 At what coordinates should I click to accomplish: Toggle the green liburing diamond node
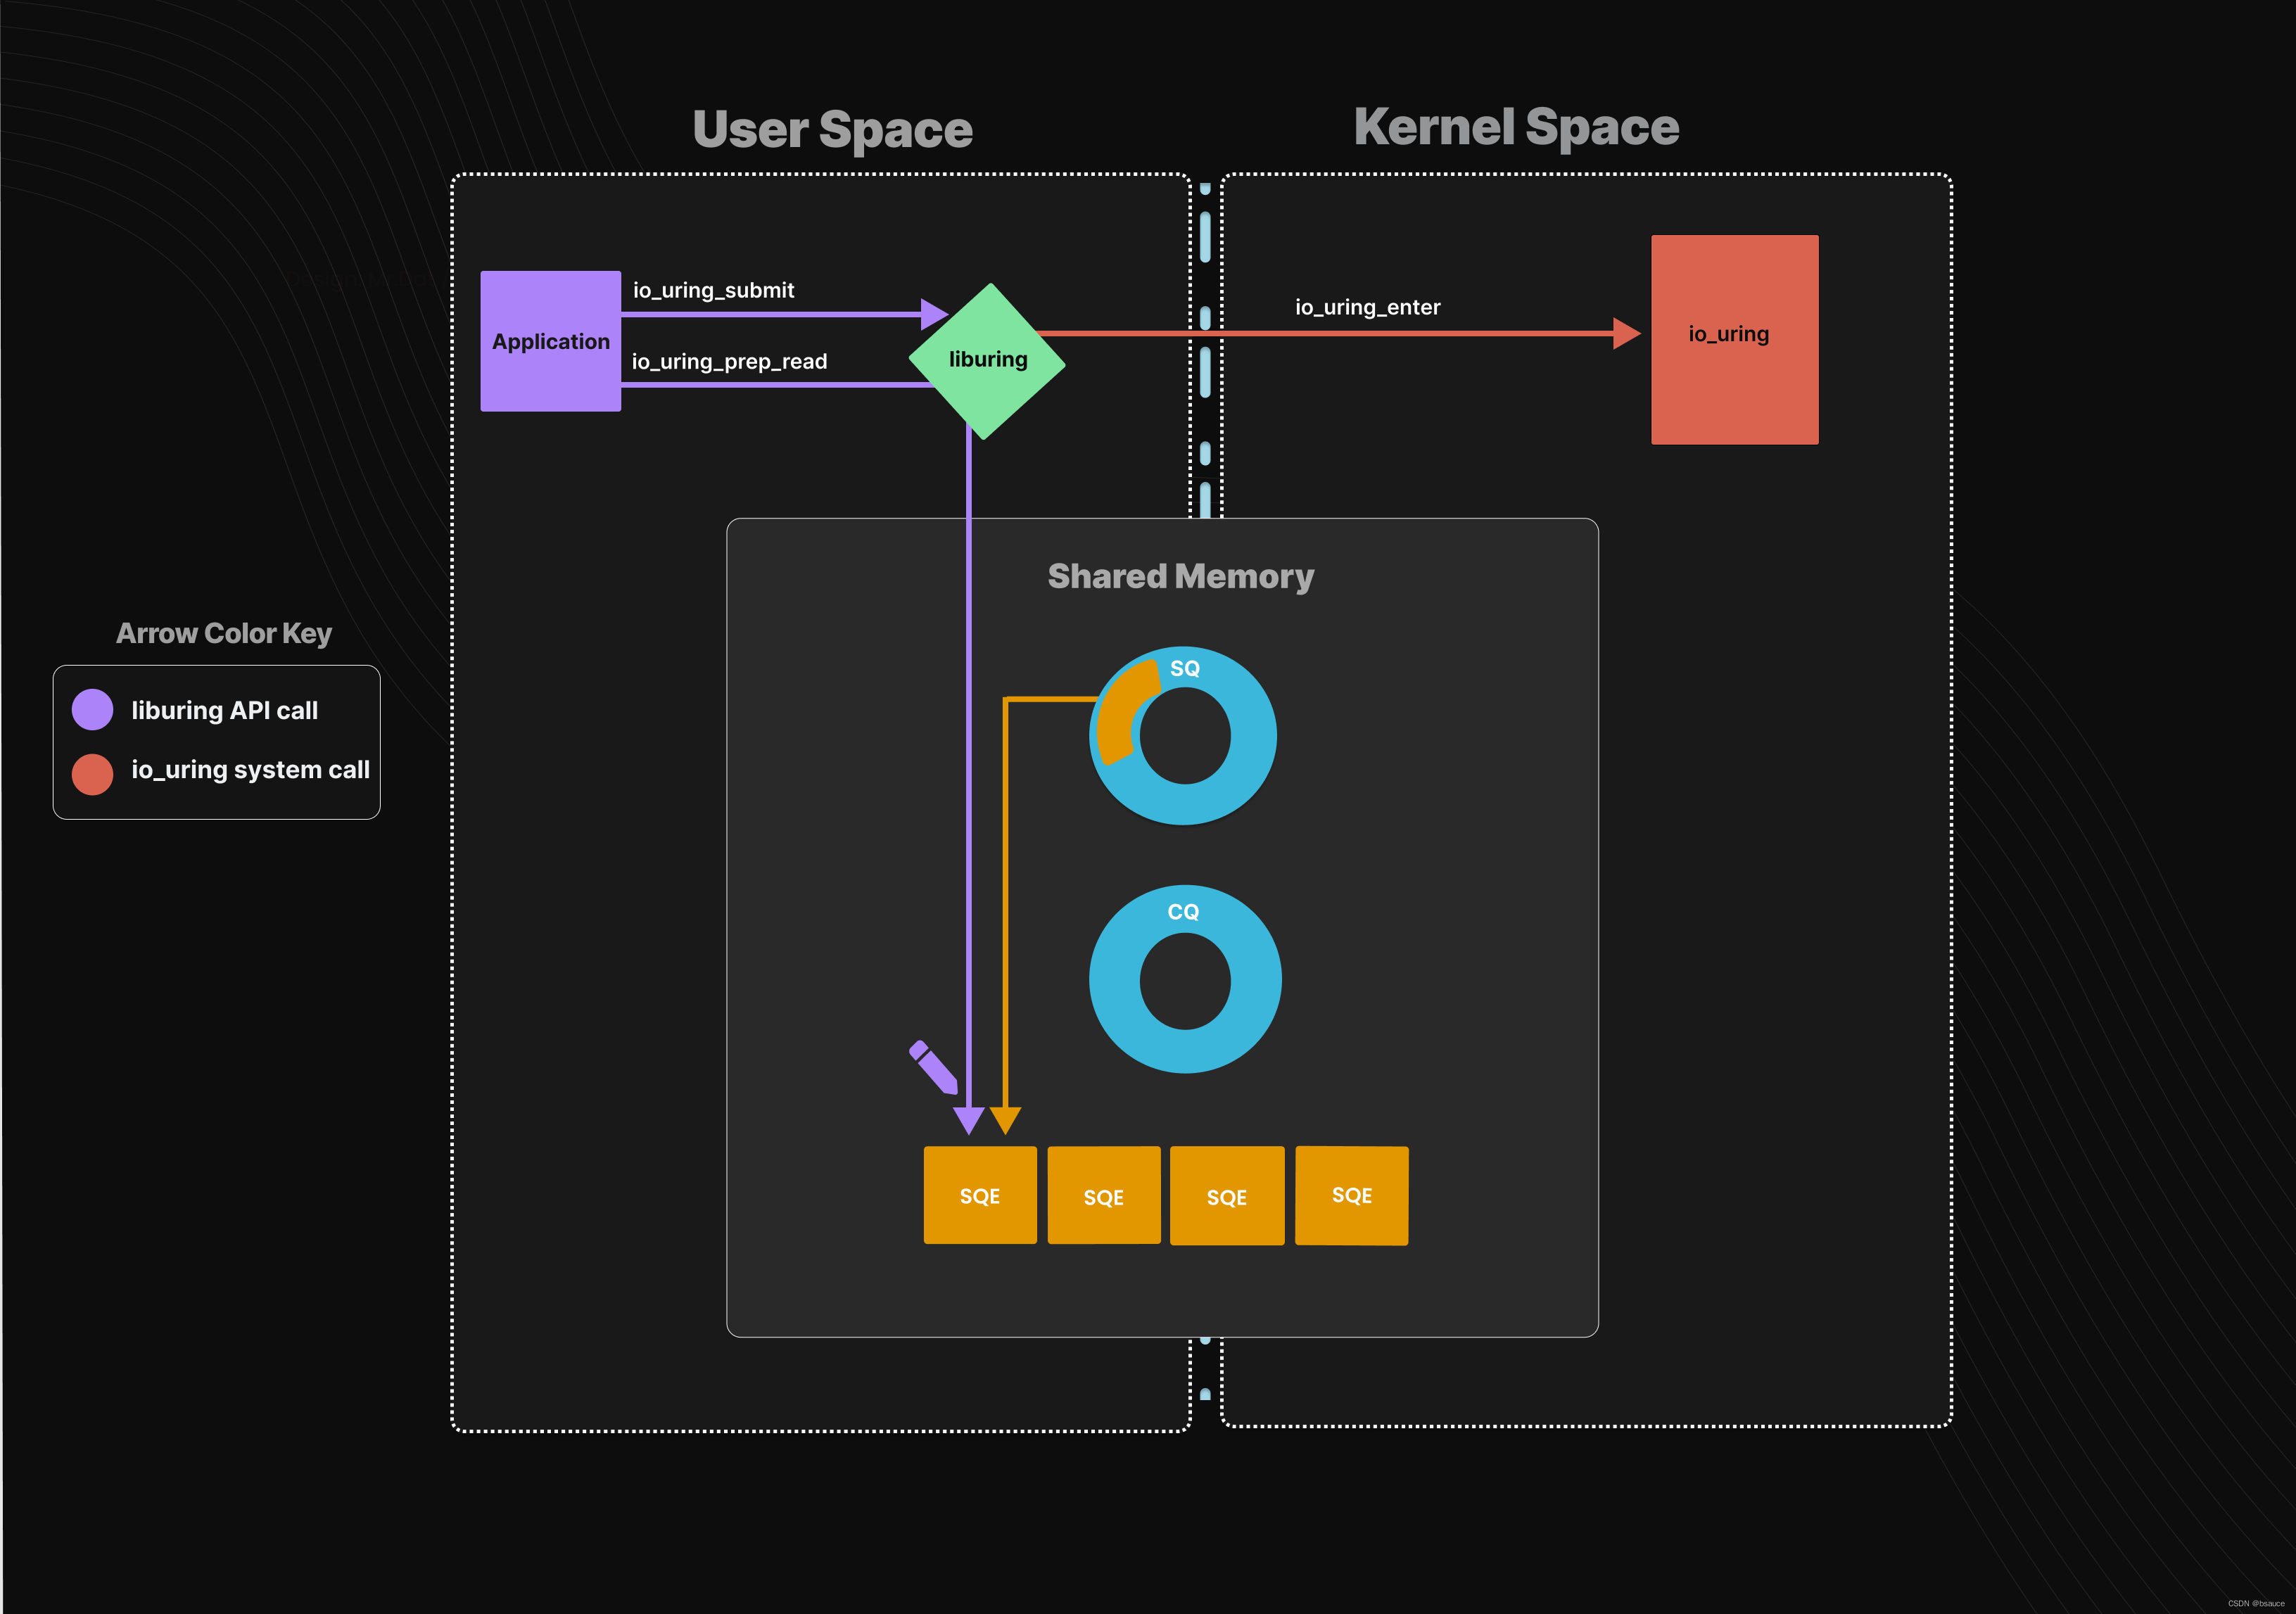point(987,359)
